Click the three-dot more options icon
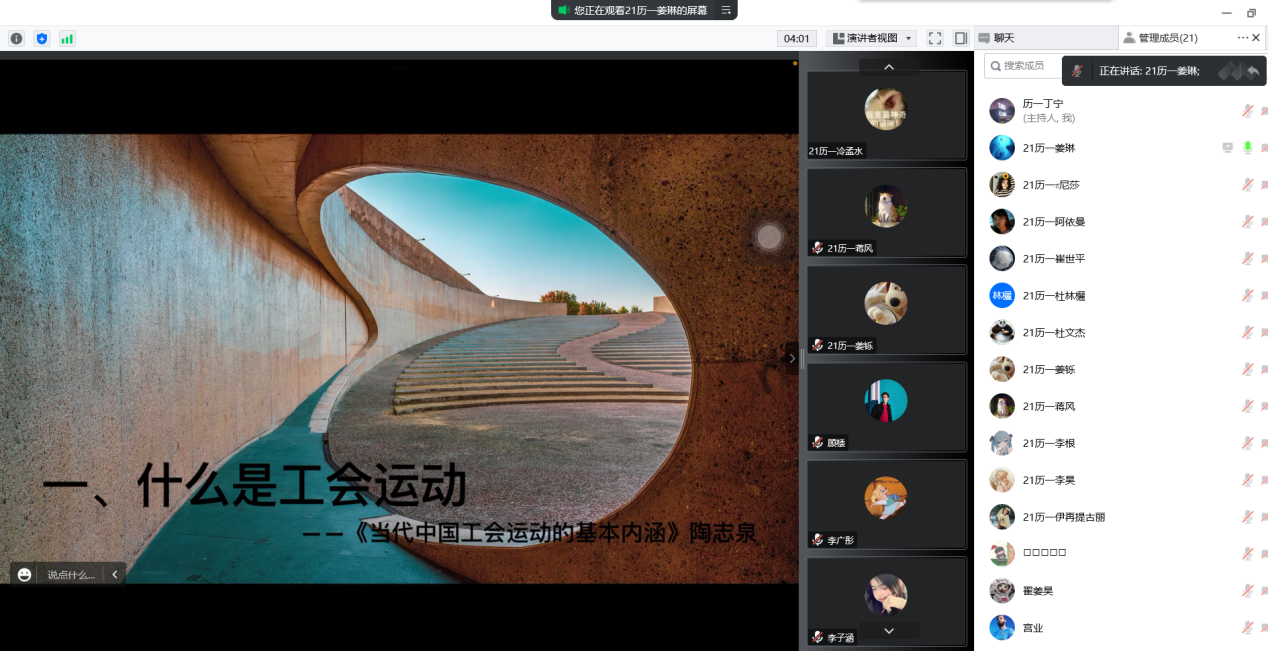Image resolution: width=1268 pixels, height=651 pixels. 1243,38
